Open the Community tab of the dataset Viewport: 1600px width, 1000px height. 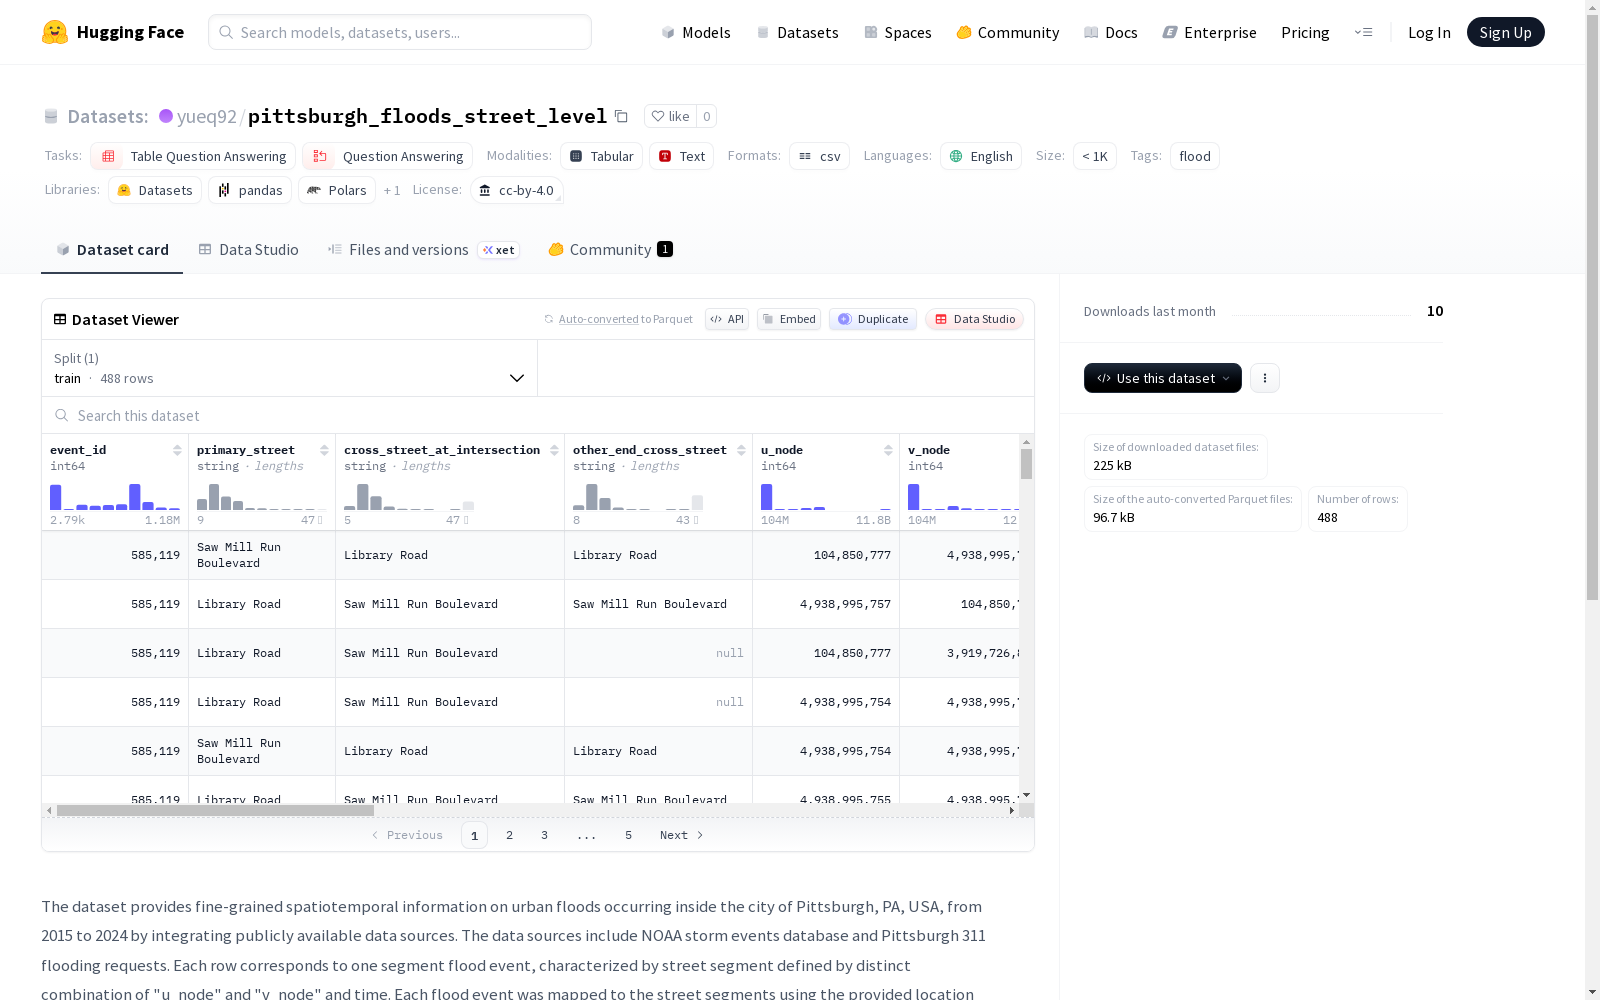[x=610, y=250]
